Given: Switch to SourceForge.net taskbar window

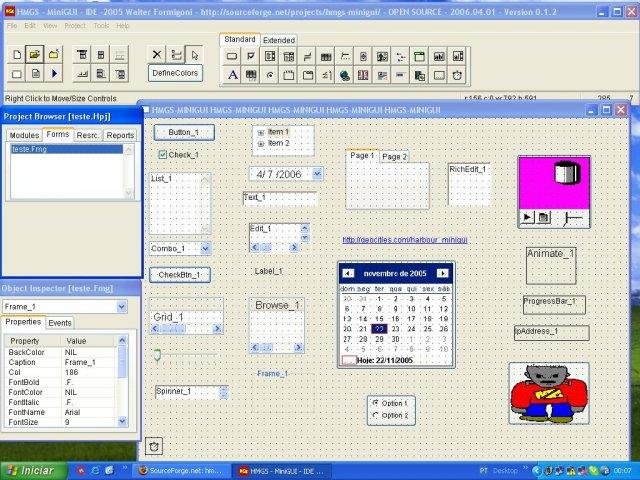Looking at the screenshot, I should pyautogui.click(x=181, y=471).
